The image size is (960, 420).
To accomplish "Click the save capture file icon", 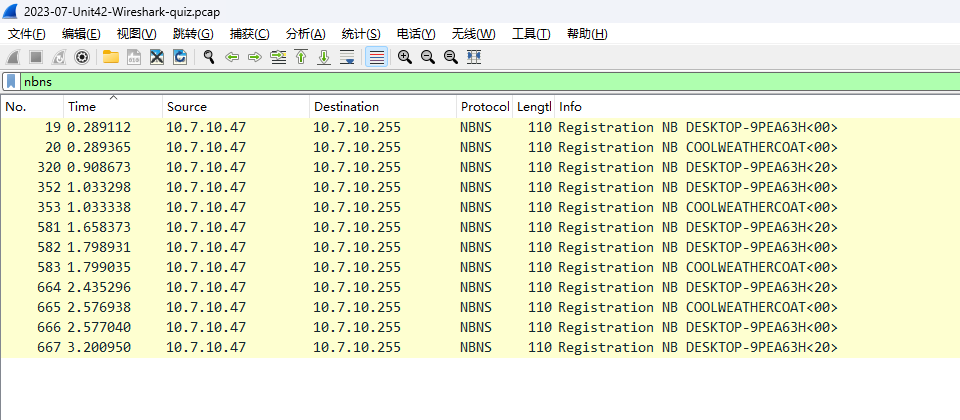I will coord(134,58).
